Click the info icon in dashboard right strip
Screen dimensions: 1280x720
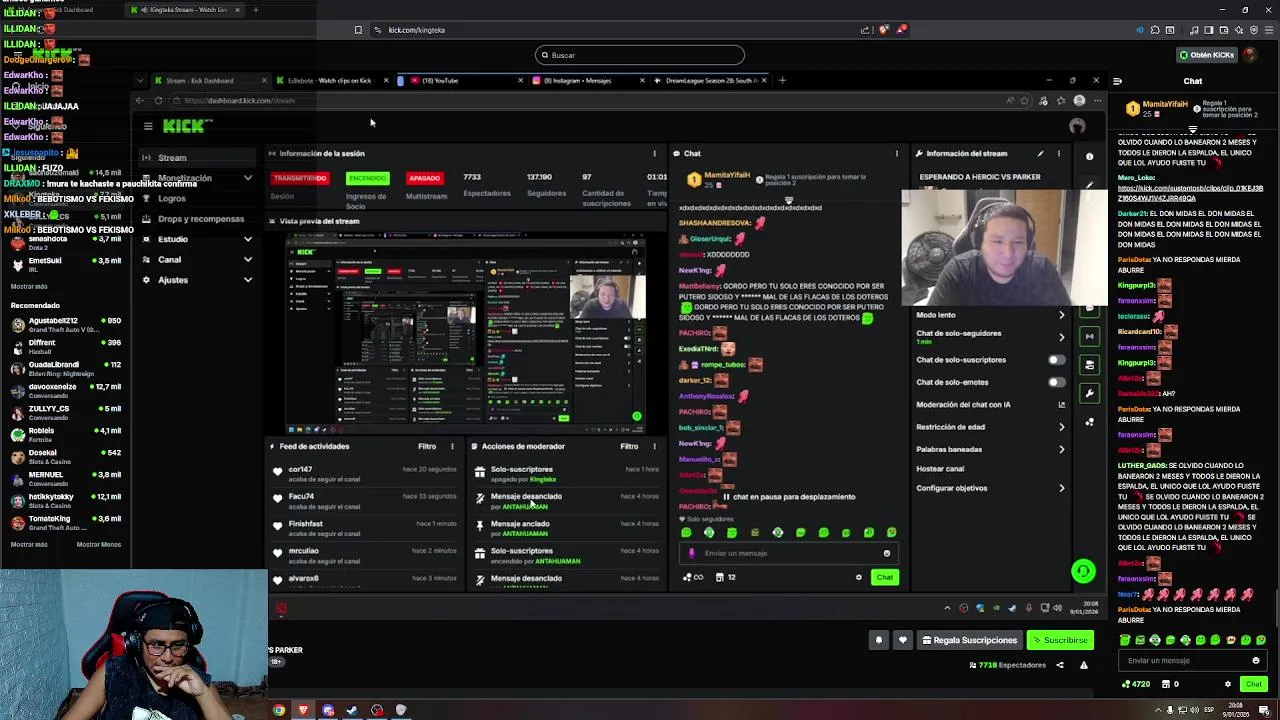tap(1090, 157)
